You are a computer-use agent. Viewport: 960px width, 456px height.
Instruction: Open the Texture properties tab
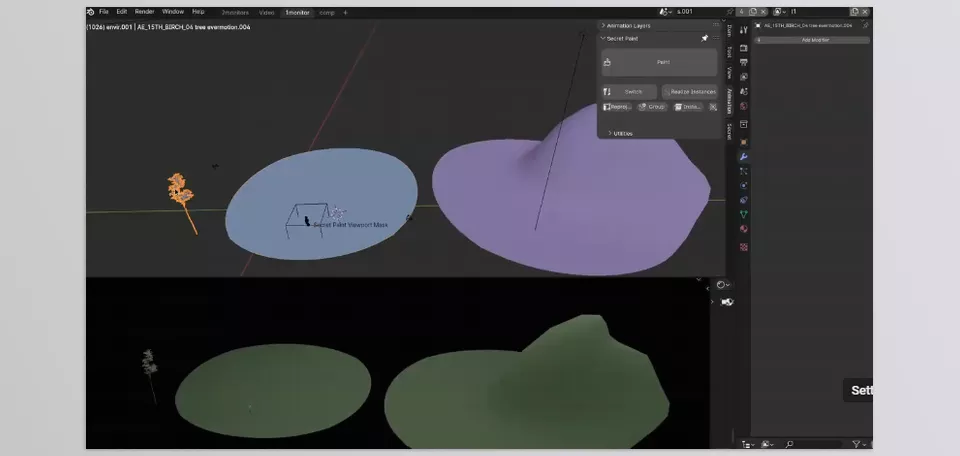point(743,247)
